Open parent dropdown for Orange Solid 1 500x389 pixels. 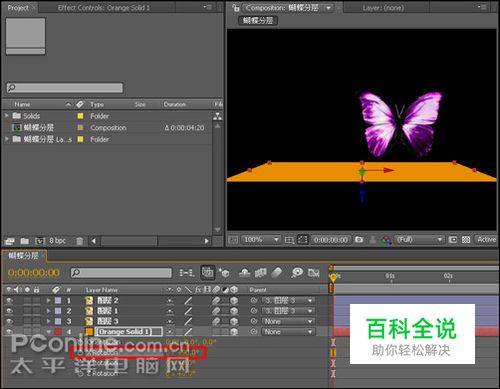[x=288, y=332]
